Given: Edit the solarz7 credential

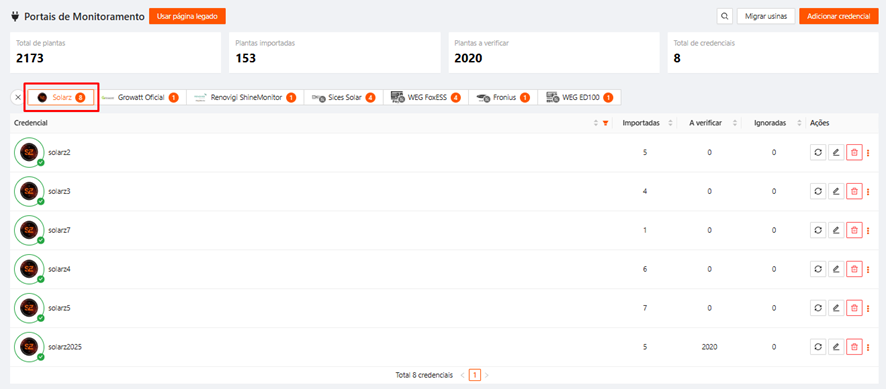Looking at the screenshot, I should pyautogui.click(x=836, y=231).
